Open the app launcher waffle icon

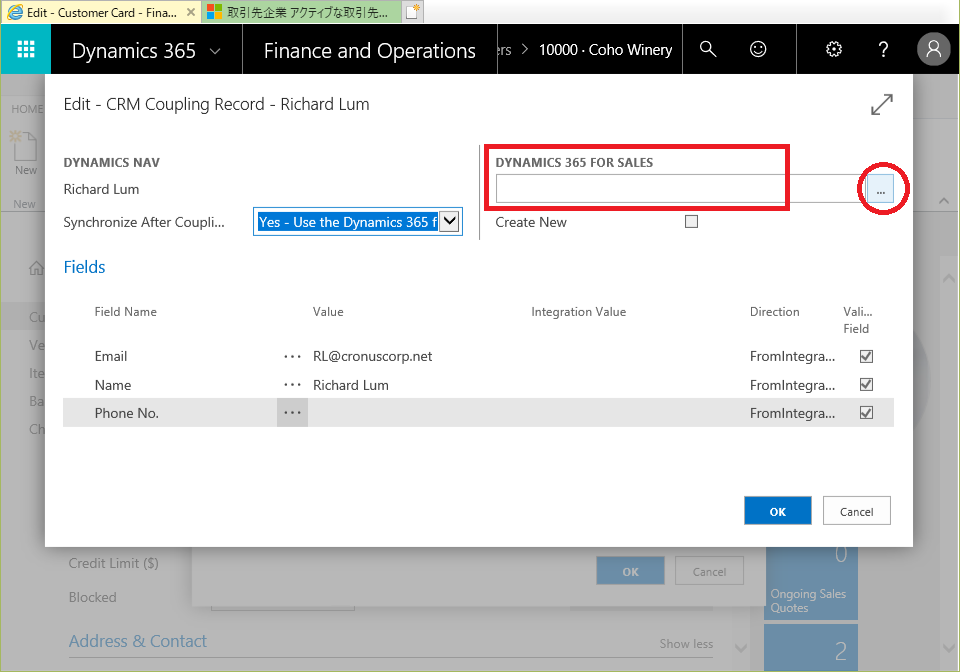(x=26, y=49)
